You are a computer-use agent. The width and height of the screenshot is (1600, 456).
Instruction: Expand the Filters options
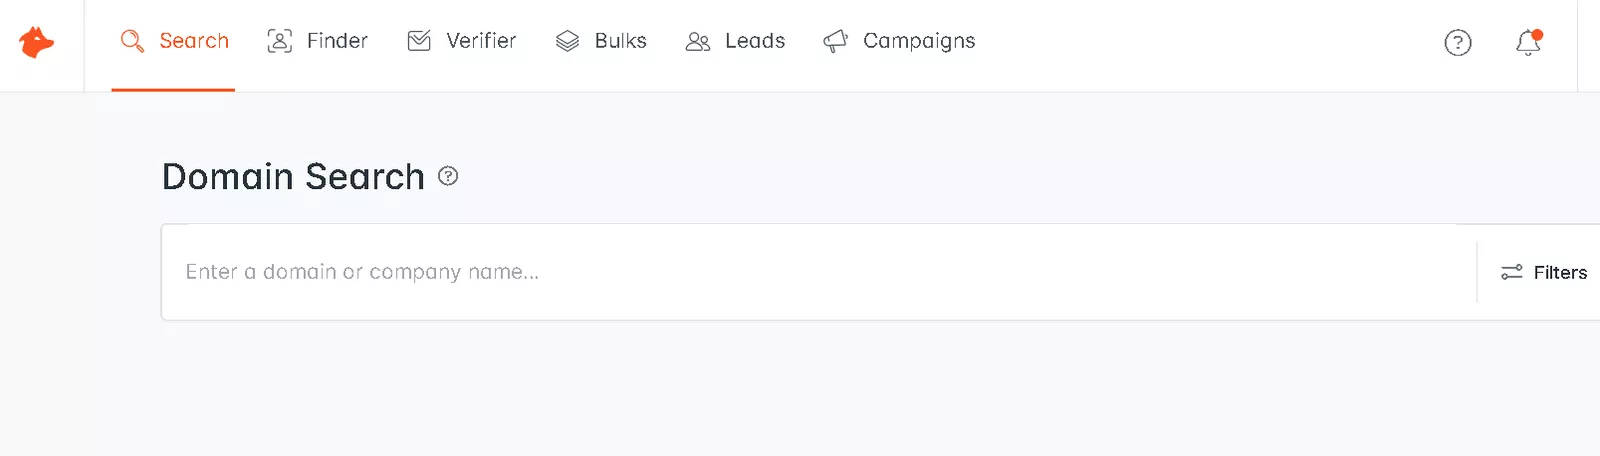[x=1544, y=272]
